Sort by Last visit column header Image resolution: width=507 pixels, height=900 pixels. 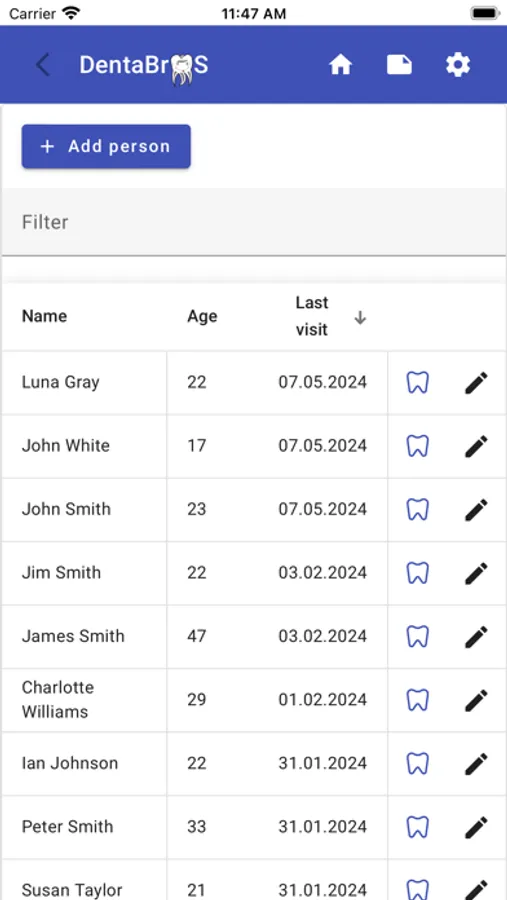[x=312, y=316]
